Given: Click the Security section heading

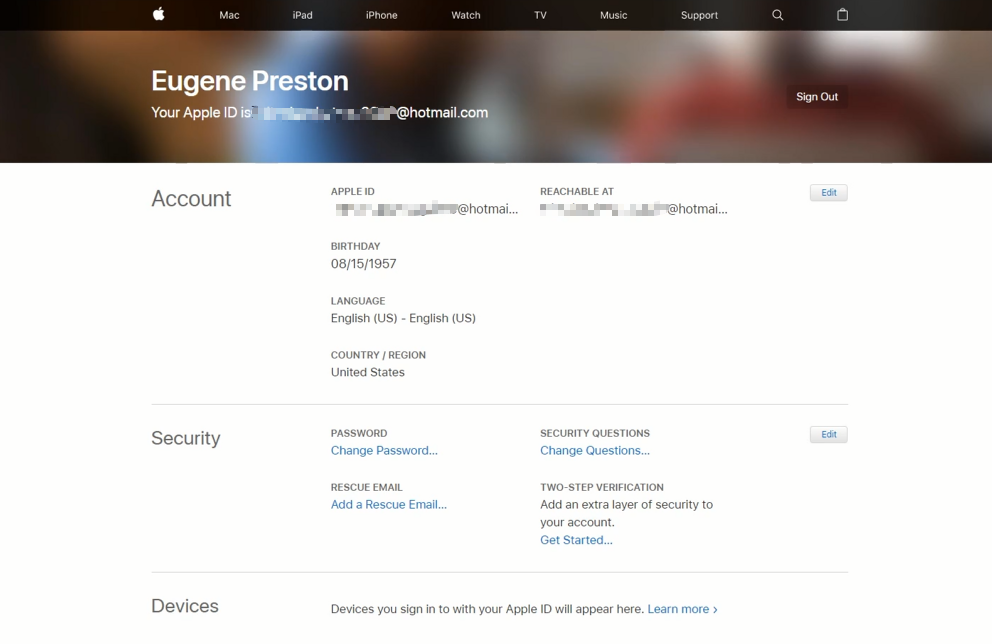Looking at the screenshot, I should [186, 438].
